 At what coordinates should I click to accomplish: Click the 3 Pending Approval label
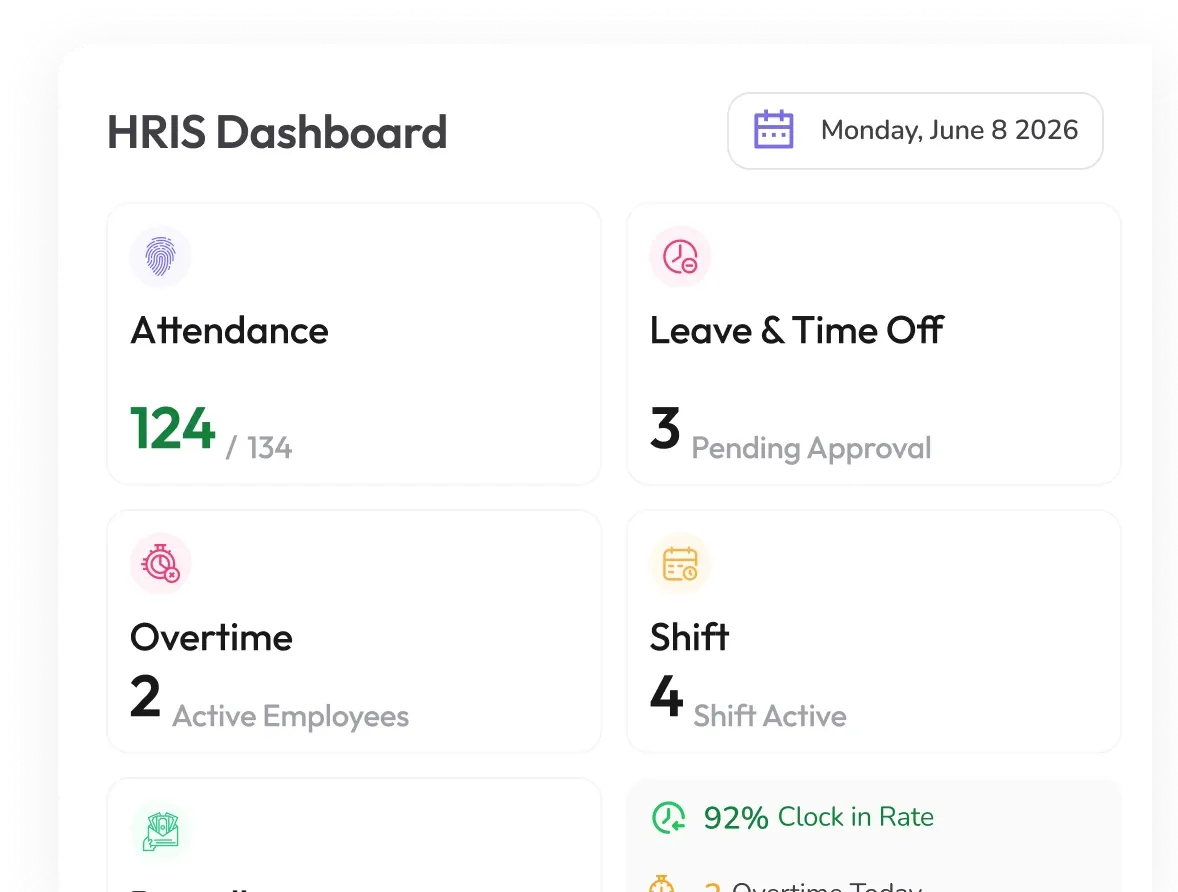pyautogui.click(x=790, y=432)
